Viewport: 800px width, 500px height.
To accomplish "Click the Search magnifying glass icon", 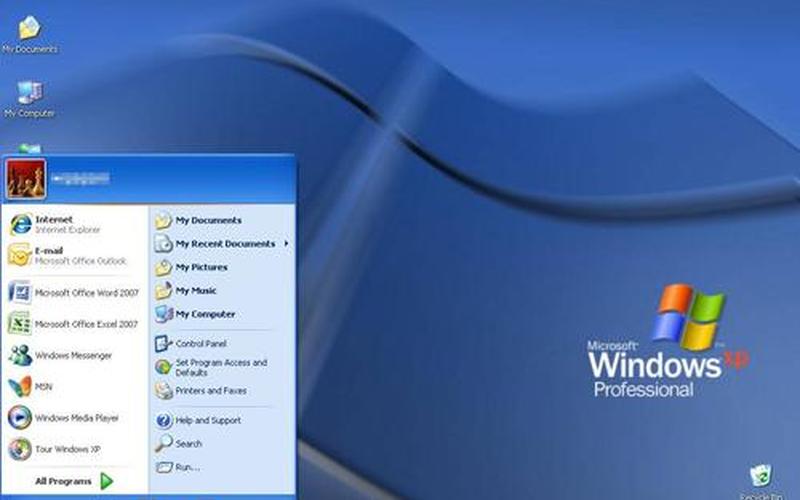I will 163,443.
